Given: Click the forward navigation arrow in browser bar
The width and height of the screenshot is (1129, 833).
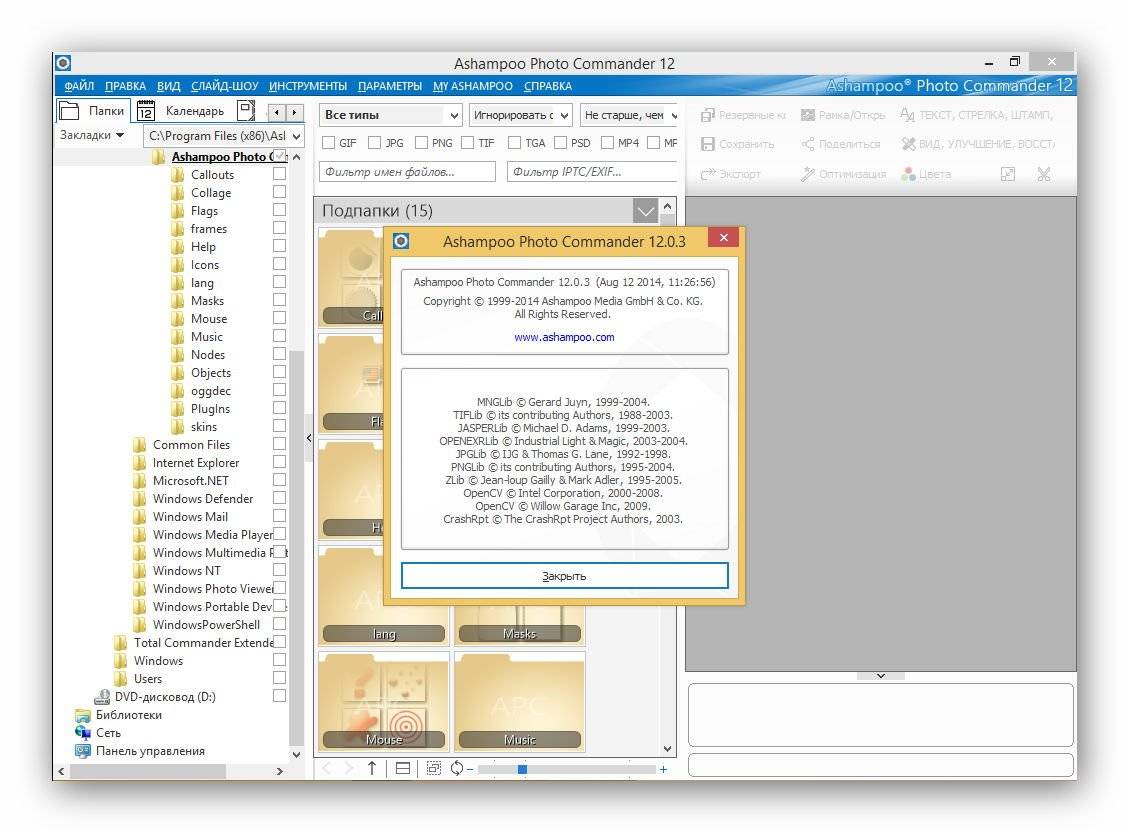Looking at the screenshot, I should (348, 768).
